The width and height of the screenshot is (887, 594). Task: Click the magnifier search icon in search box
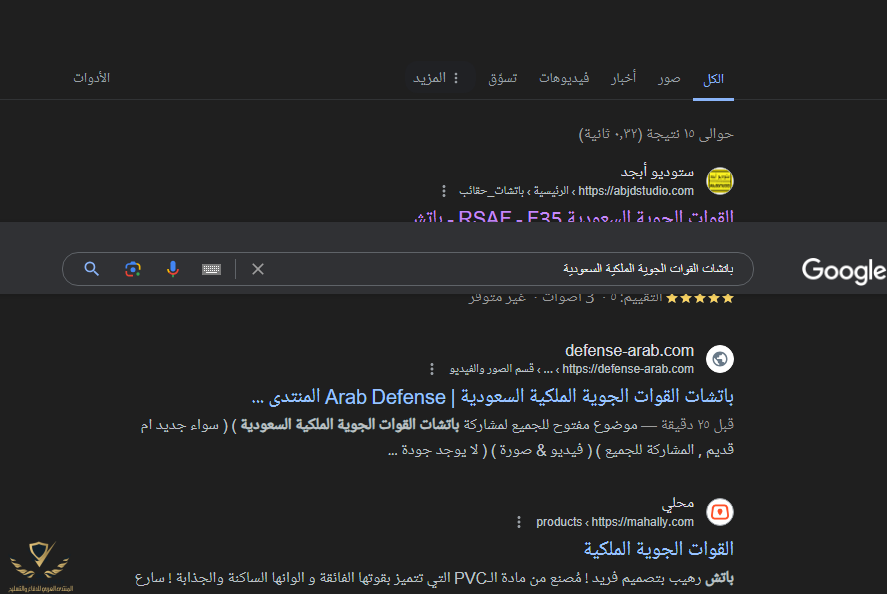[92, 269]
